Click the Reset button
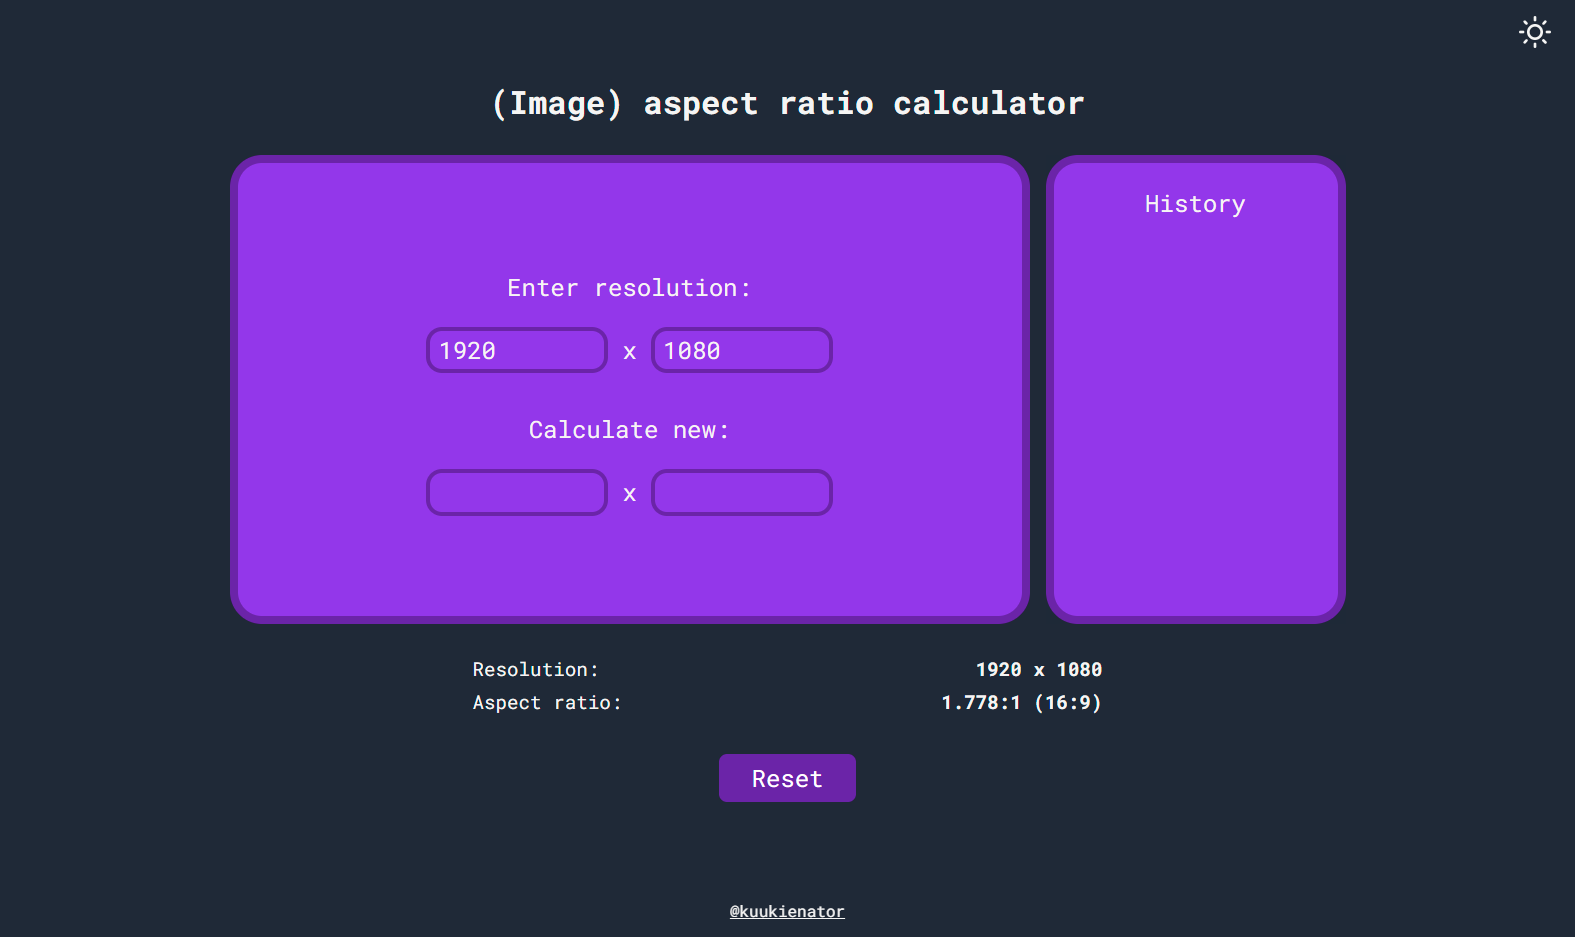This screenshot has height=937, width=1575. tap(787, 778)
